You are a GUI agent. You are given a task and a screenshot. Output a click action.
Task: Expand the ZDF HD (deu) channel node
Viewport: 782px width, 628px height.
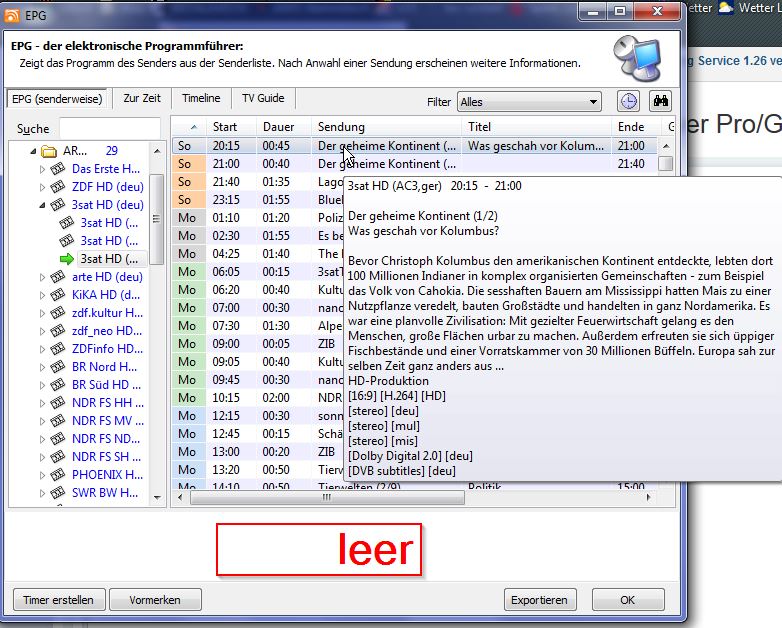pyautogui.click(x=43, y=187)
